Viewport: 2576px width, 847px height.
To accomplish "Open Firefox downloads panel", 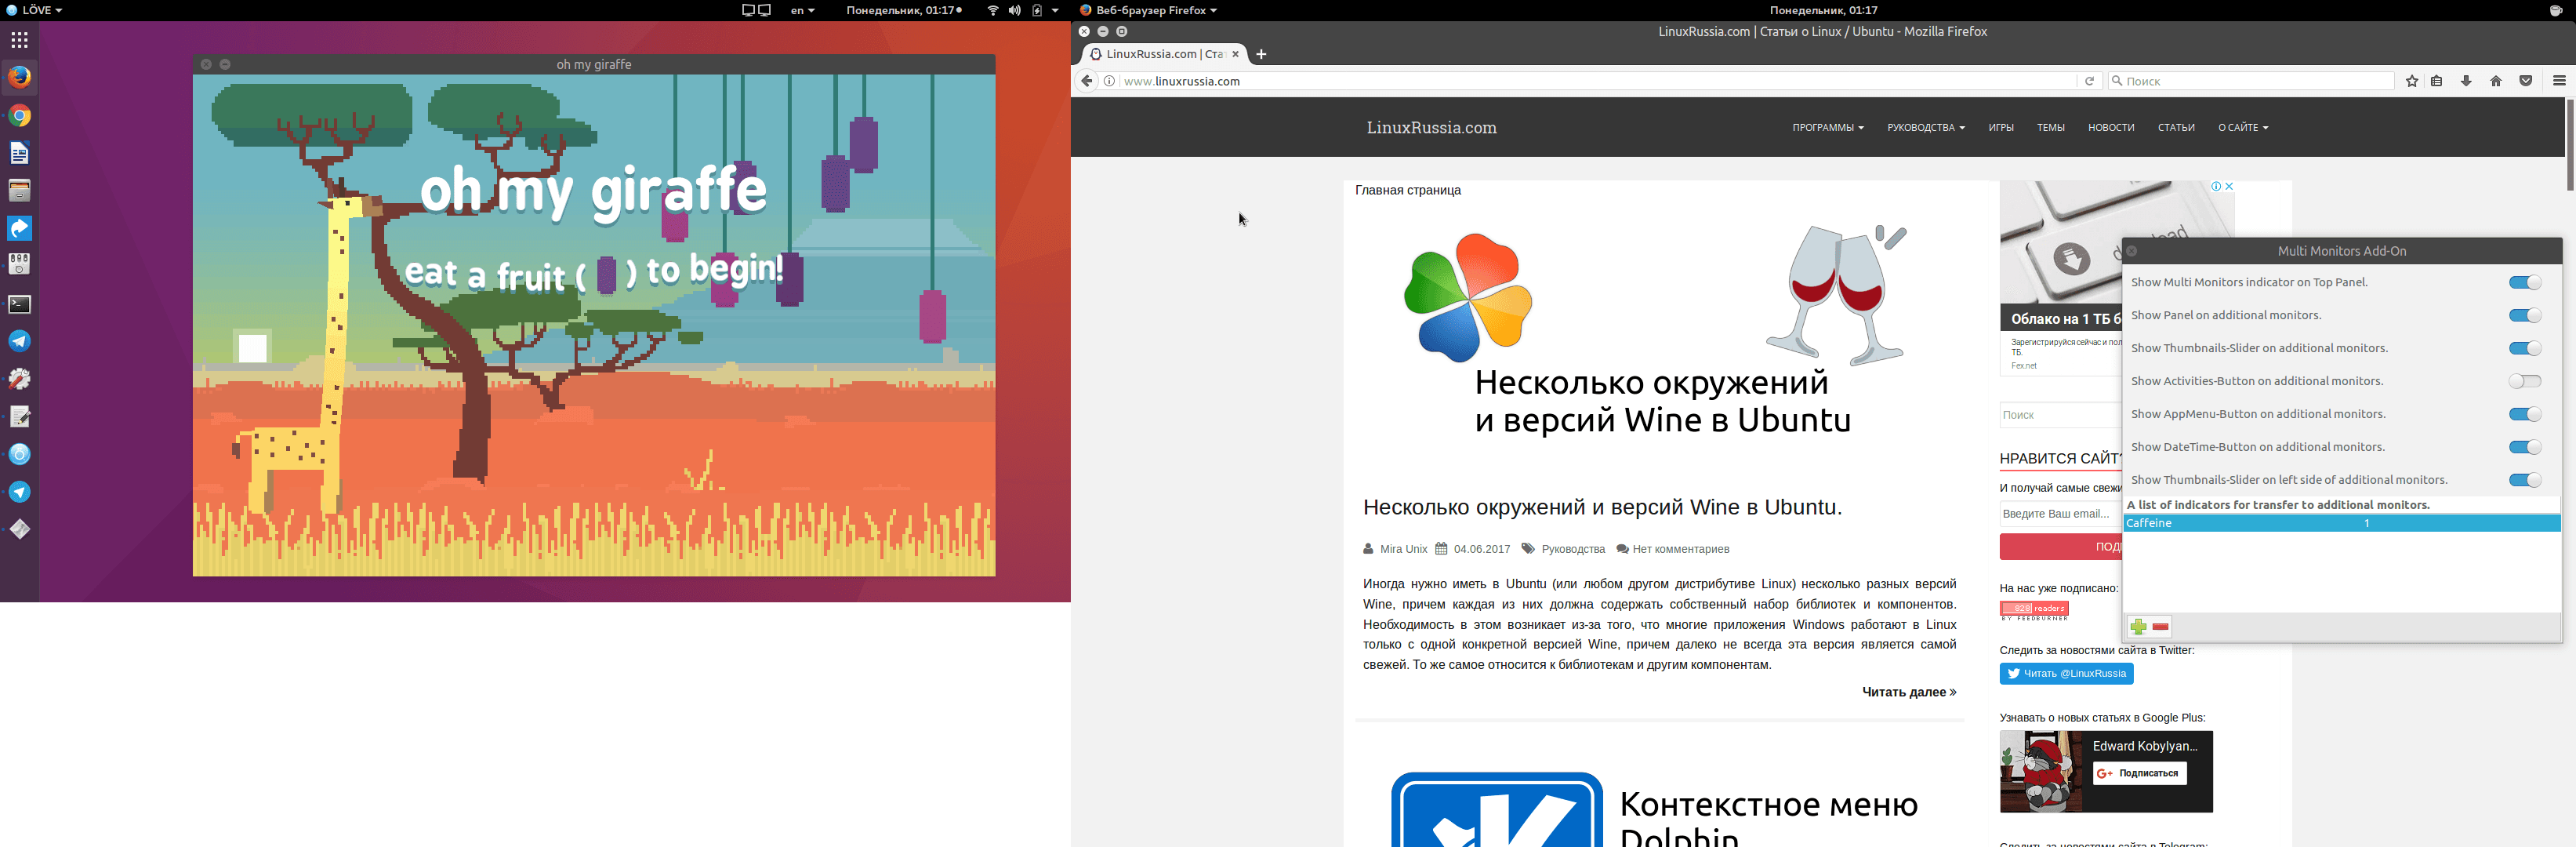I will click(2466, 81).
